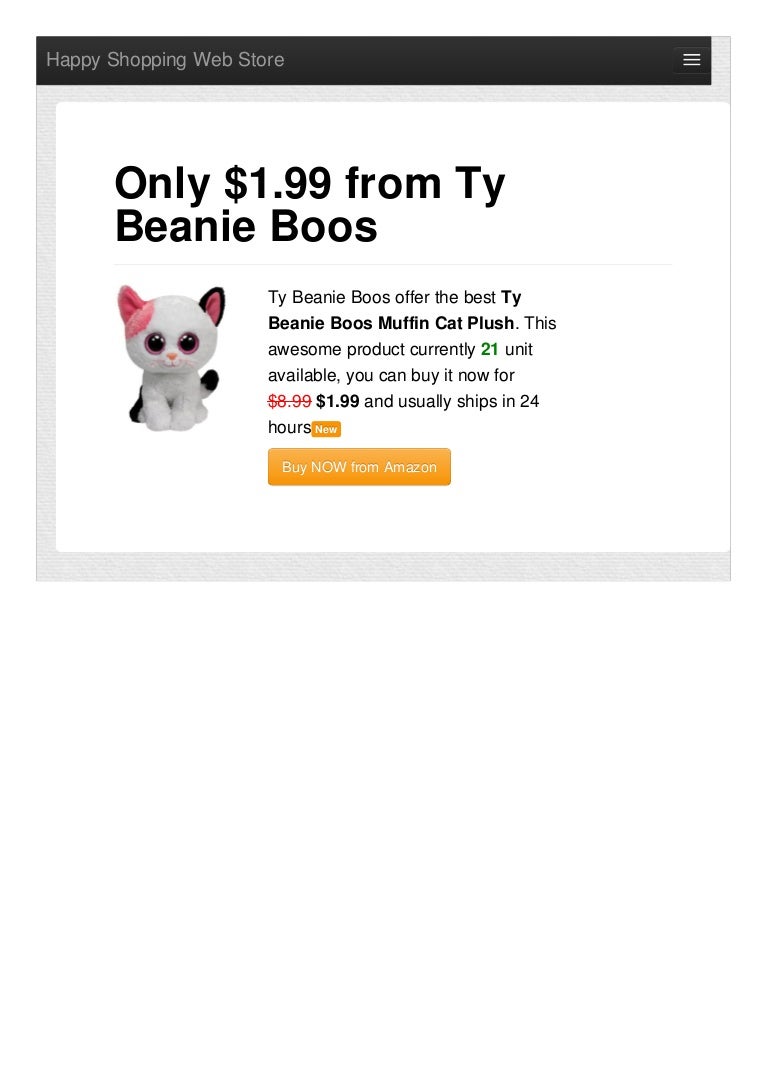Screen dimensions: 768x1087
Task: Click the Beanie Boos headline second line
Action: coord(246,227)
